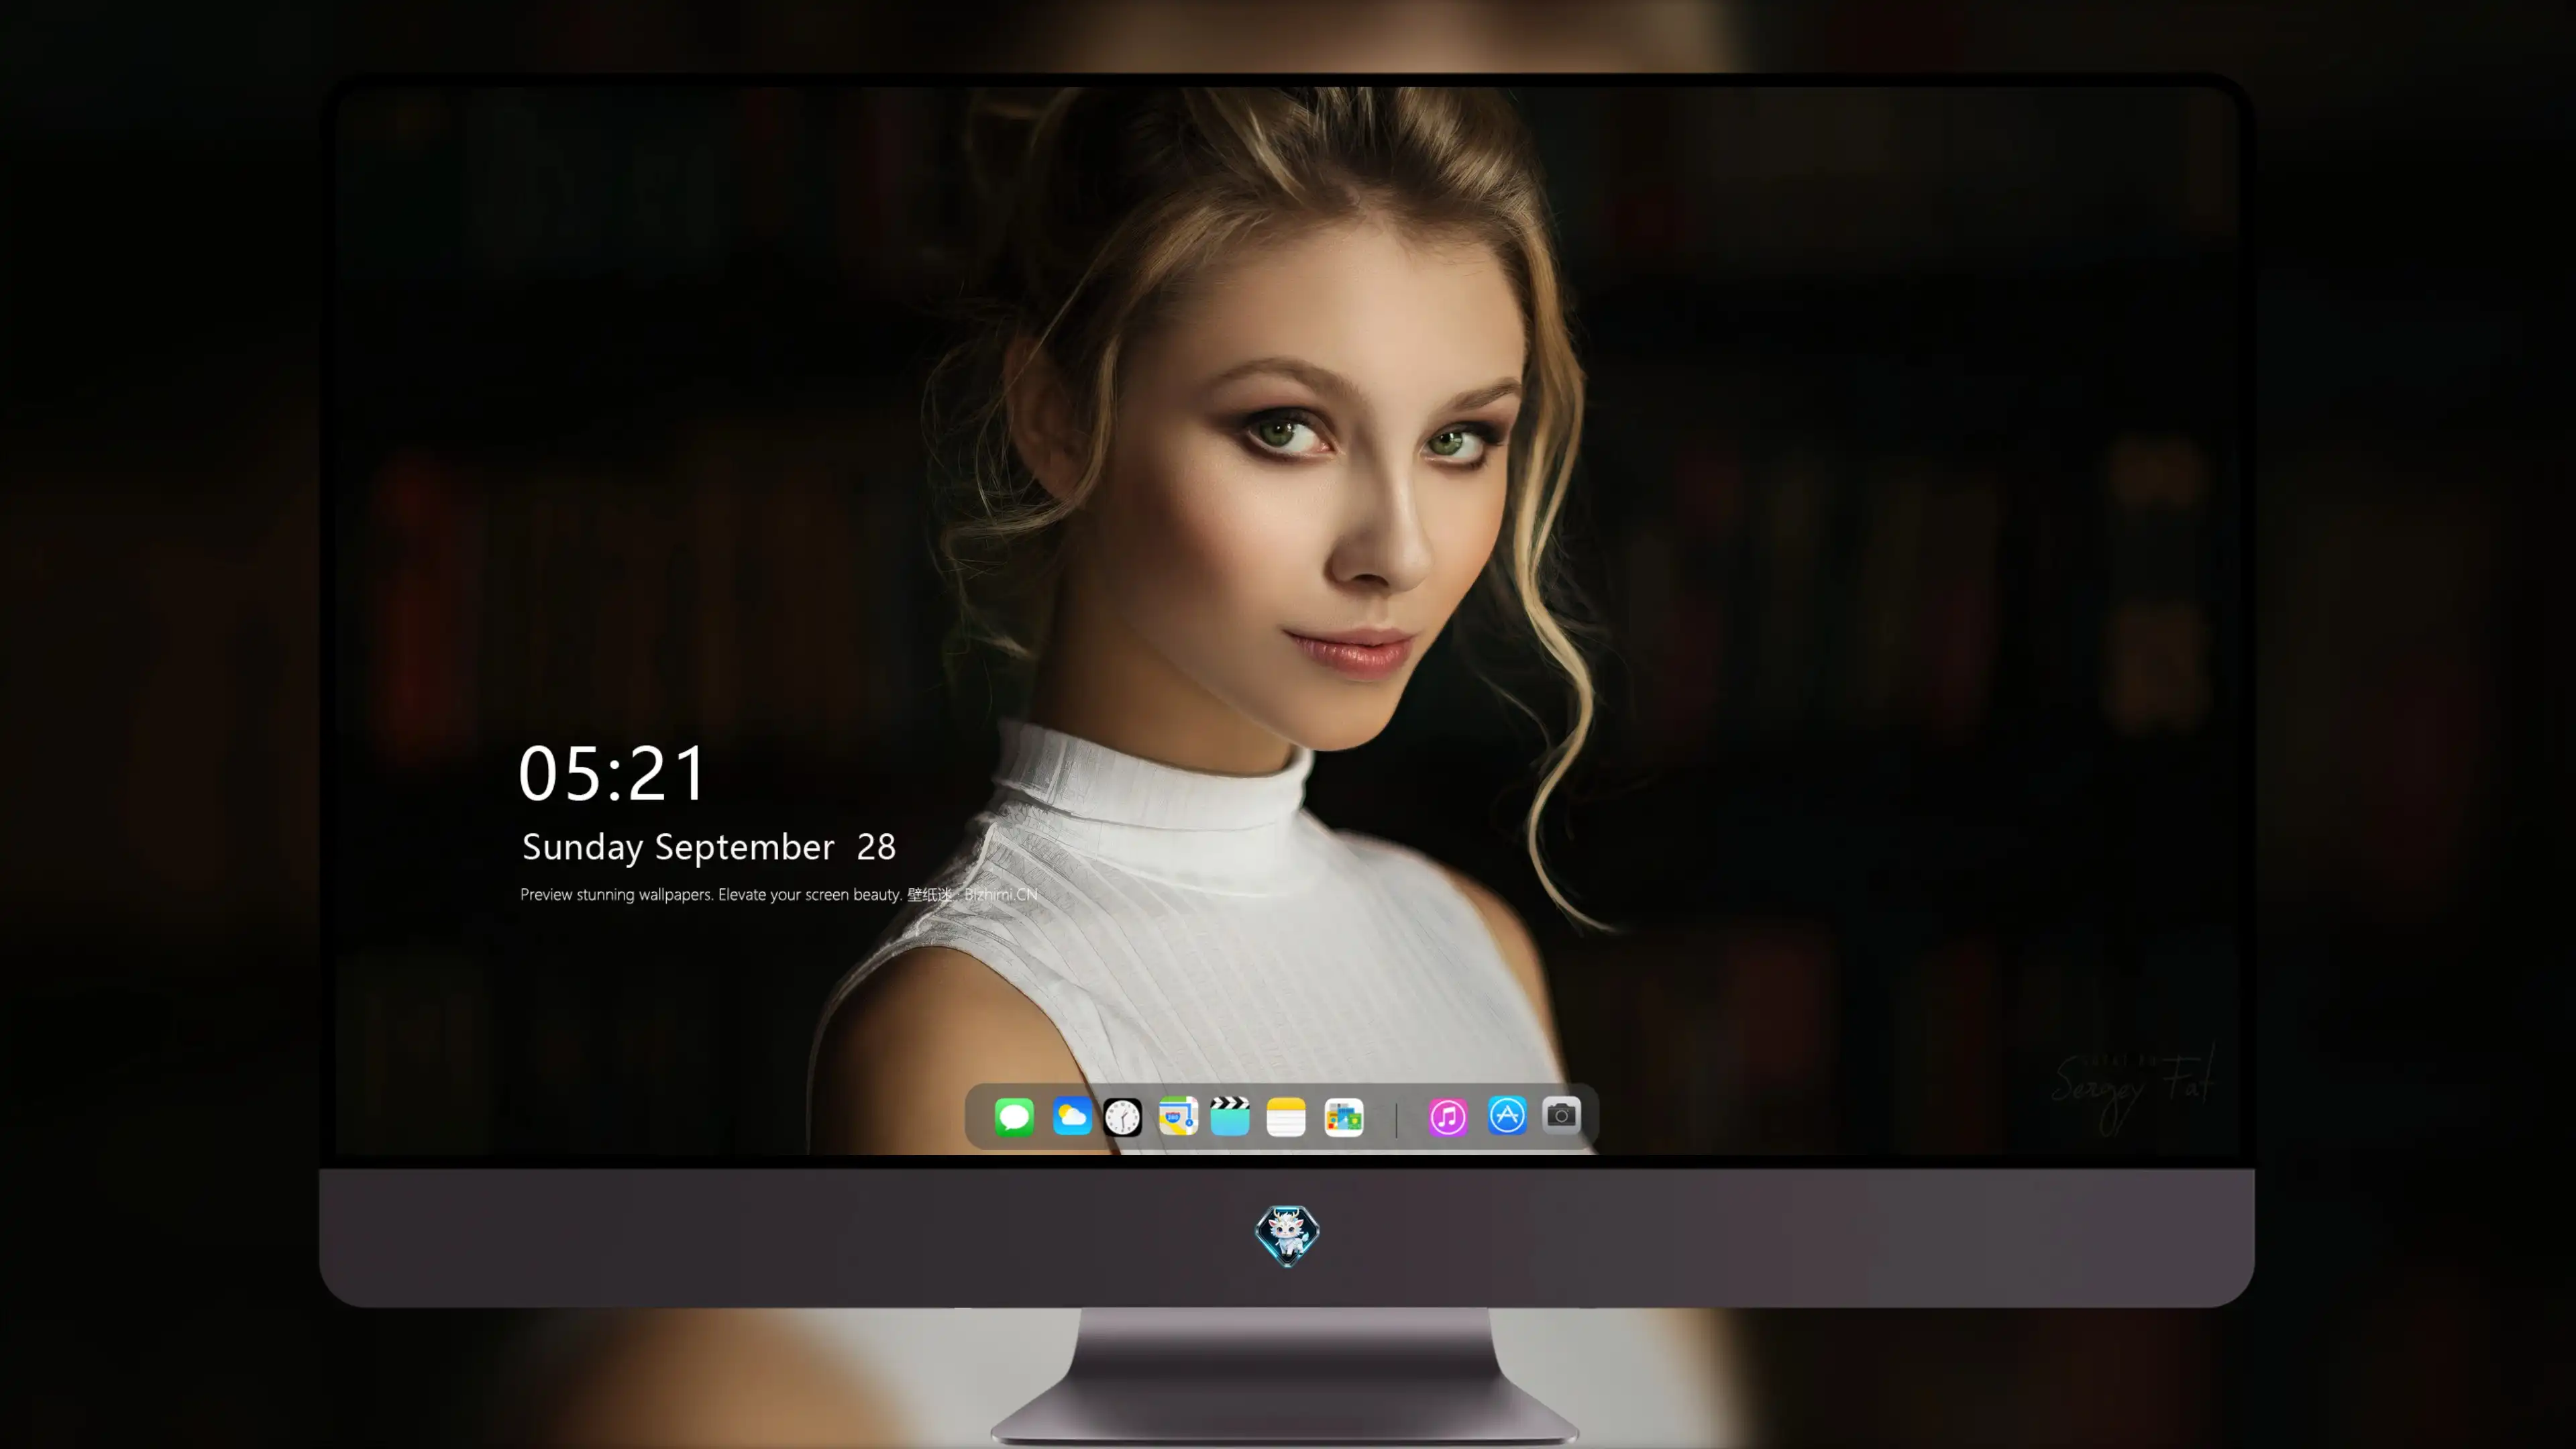Screen dimensions: 2576x1449
Task: Open the Videos clapperboard app in dock
Action: [1230, 1116]
